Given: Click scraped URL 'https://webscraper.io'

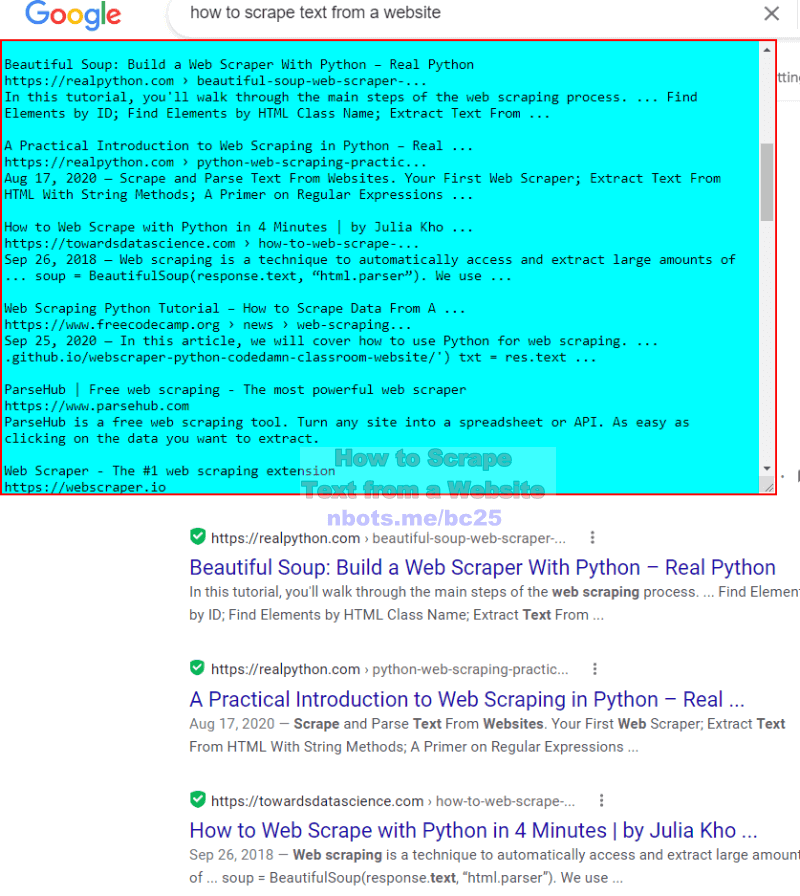Looking at the screenshot, I should [85, 487].
